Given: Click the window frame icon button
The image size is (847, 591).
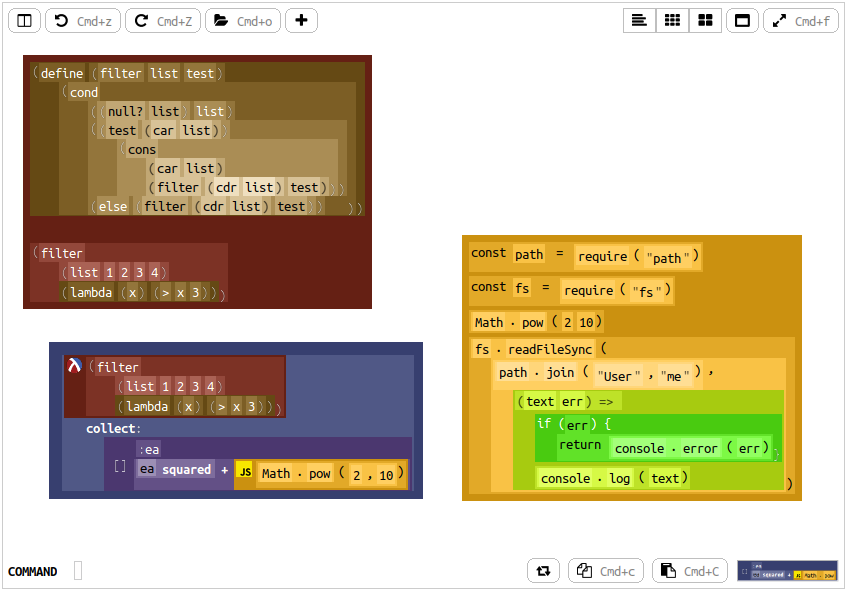Looking at the screenshot, I should click(742, 20).
